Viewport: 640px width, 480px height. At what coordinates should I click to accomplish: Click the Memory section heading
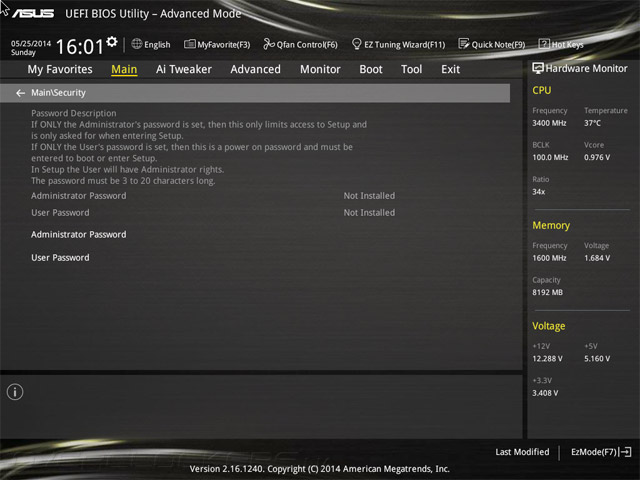(551, 225)
